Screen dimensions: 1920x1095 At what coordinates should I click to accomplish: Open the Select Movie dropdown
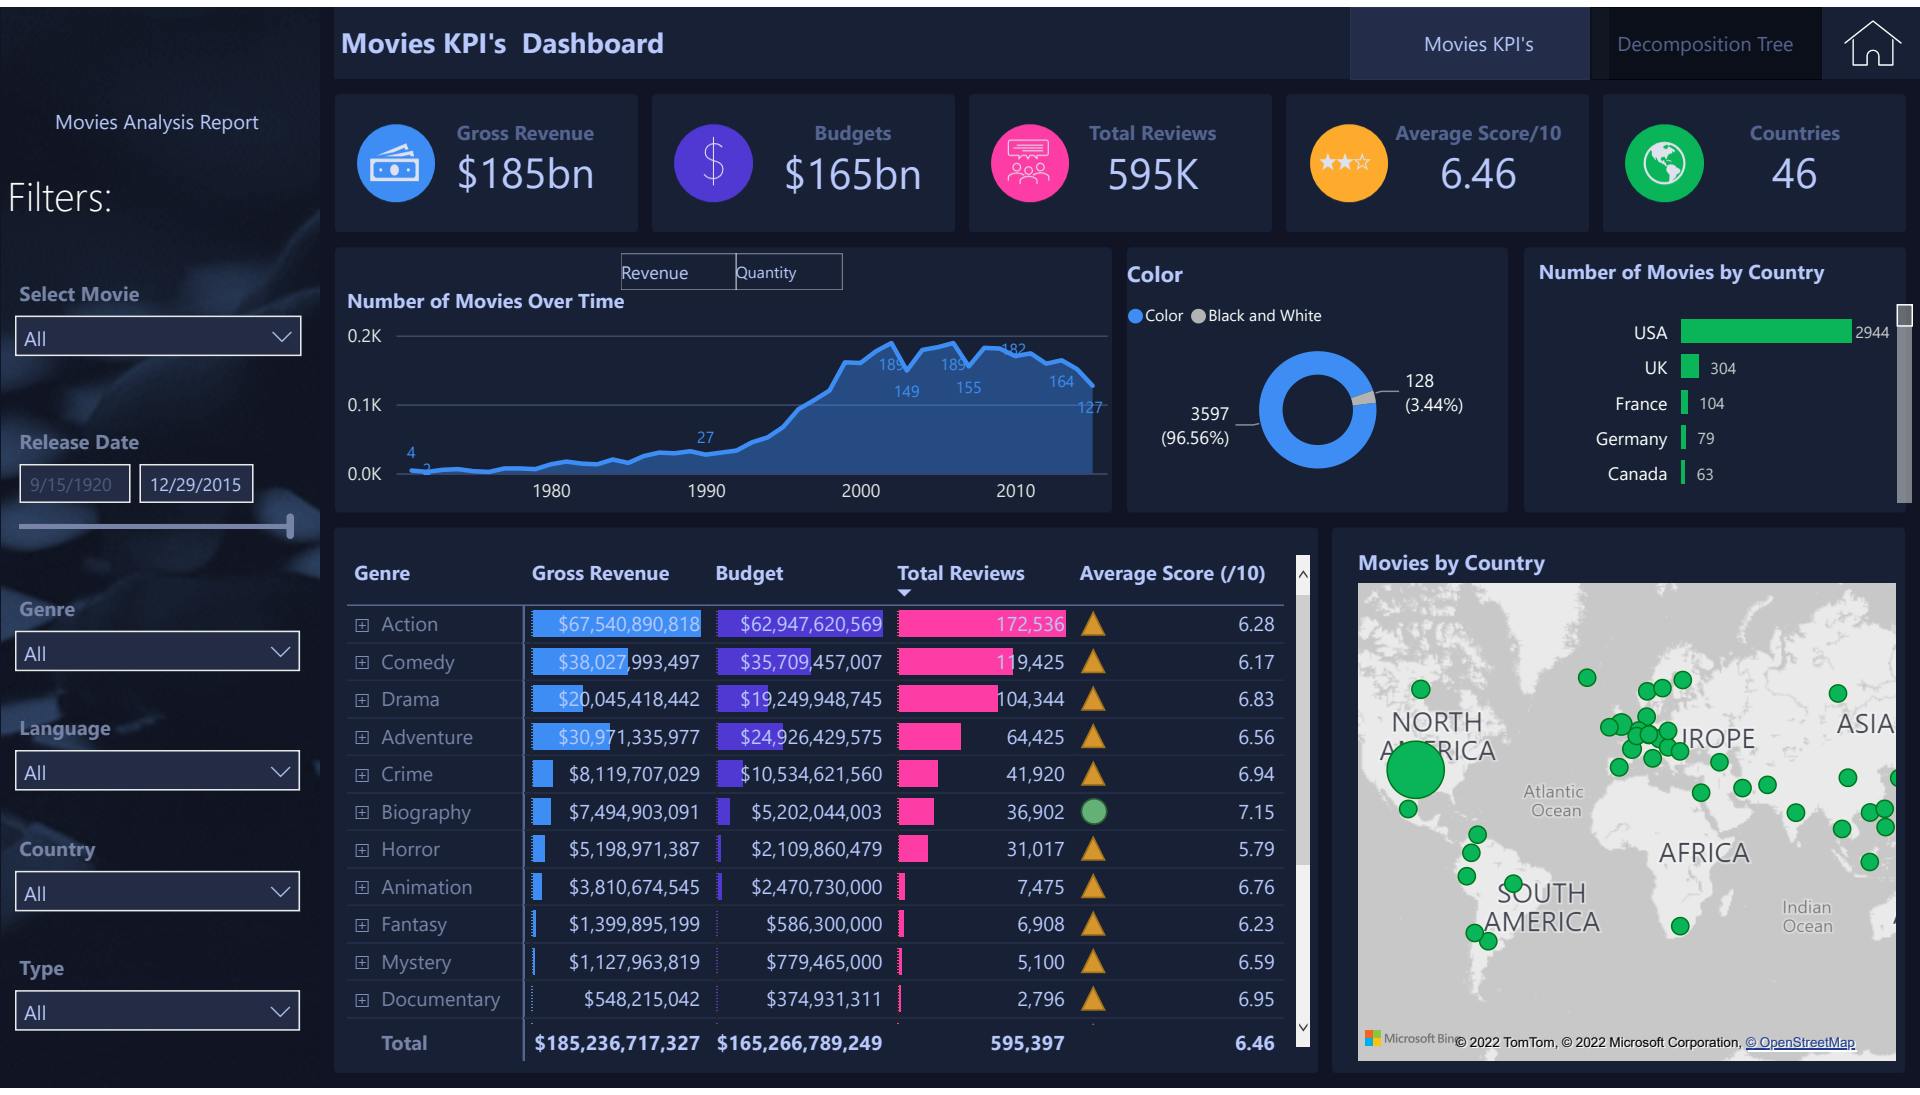(158, 337)
